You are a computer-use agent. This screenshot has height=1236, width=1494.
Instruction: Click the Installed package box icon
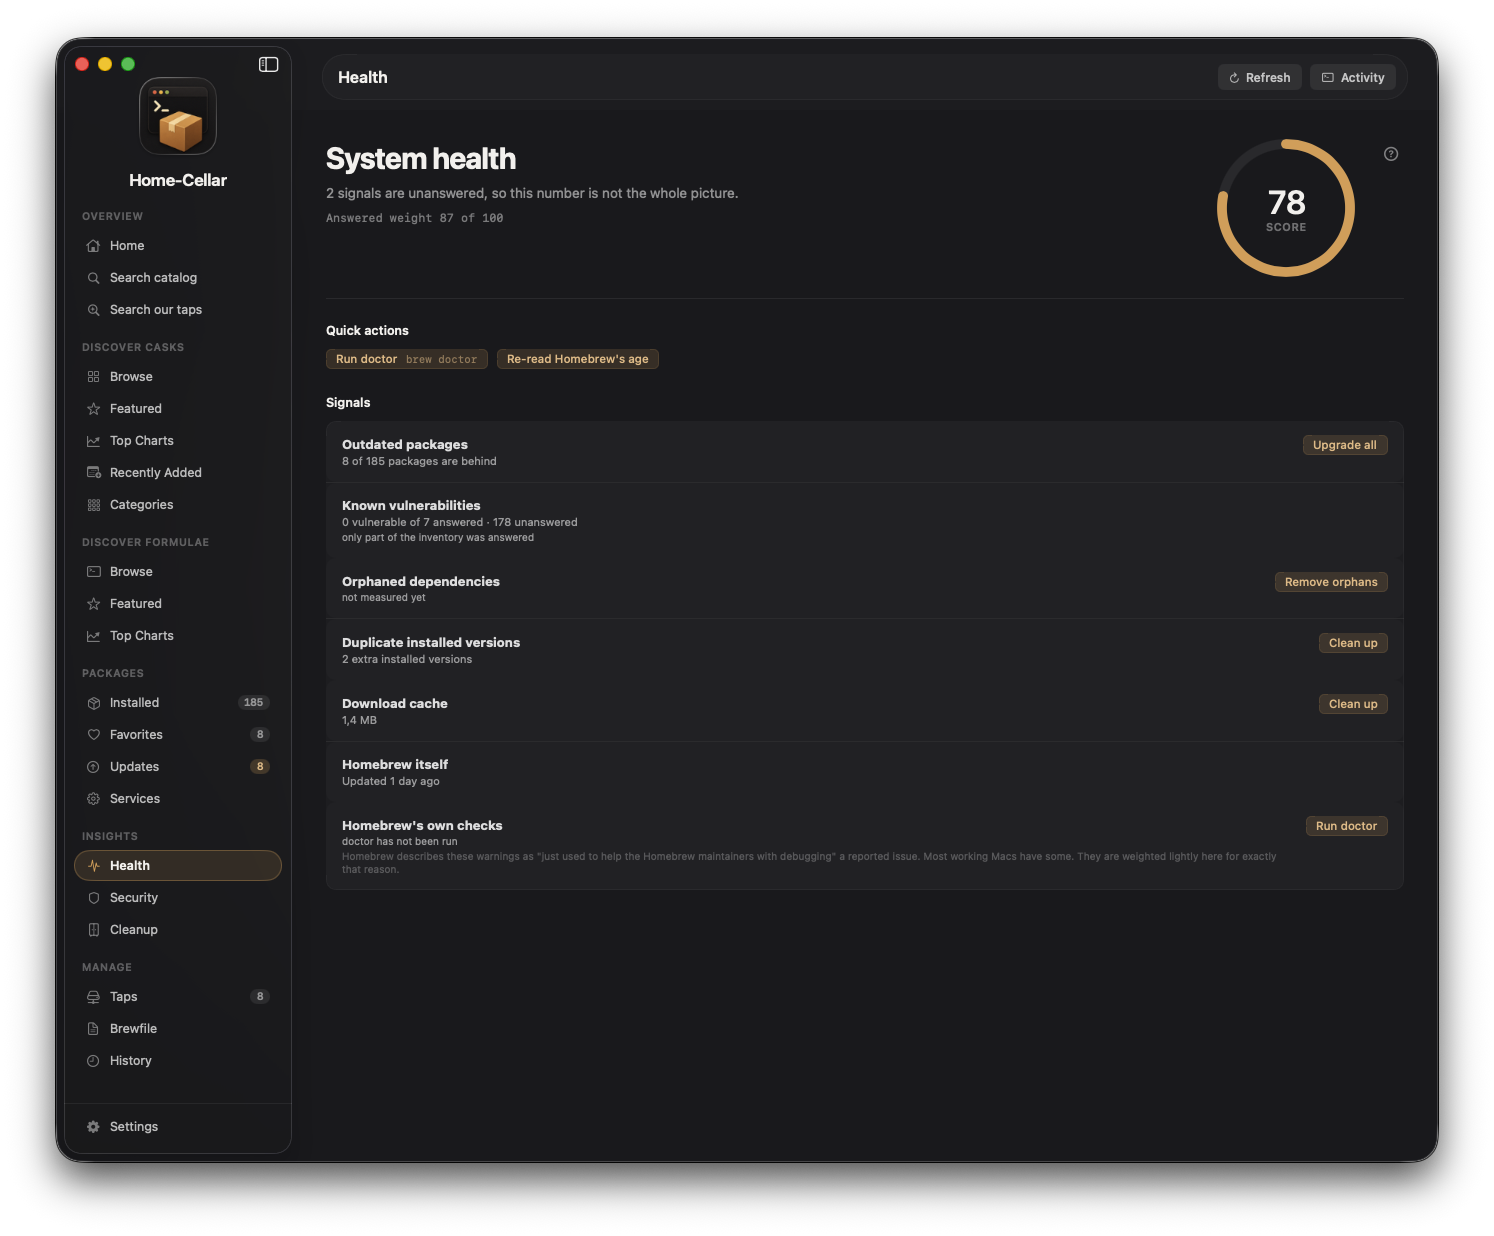click(93, 703)
